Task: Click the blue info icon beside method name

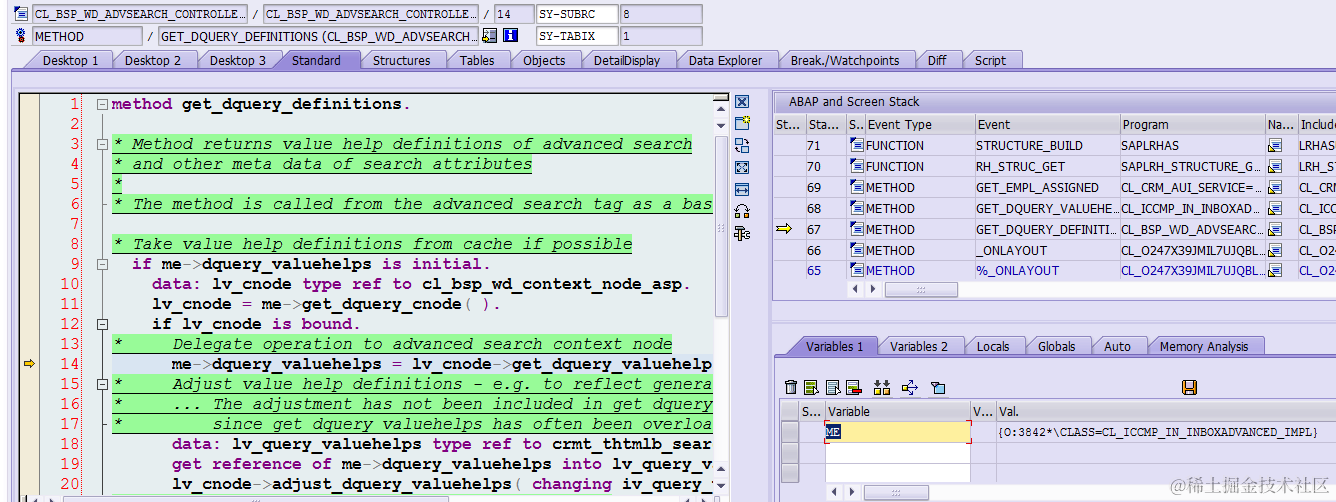Action: (511, 36)
